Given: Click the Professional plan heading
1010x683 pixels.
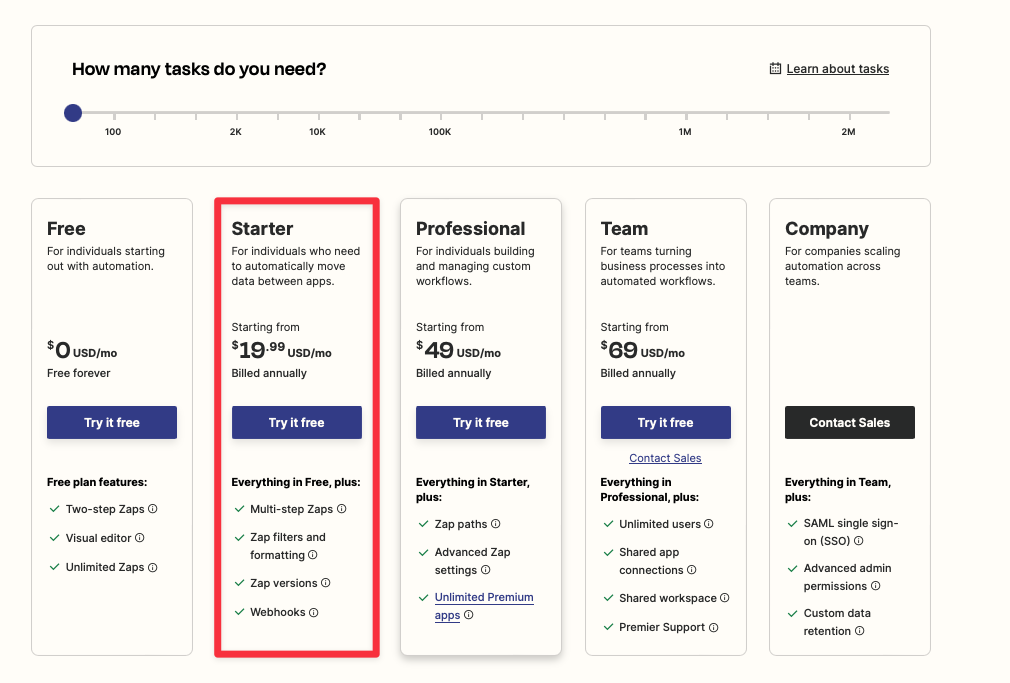Looking at the screenshot, I should pos(470,229).
